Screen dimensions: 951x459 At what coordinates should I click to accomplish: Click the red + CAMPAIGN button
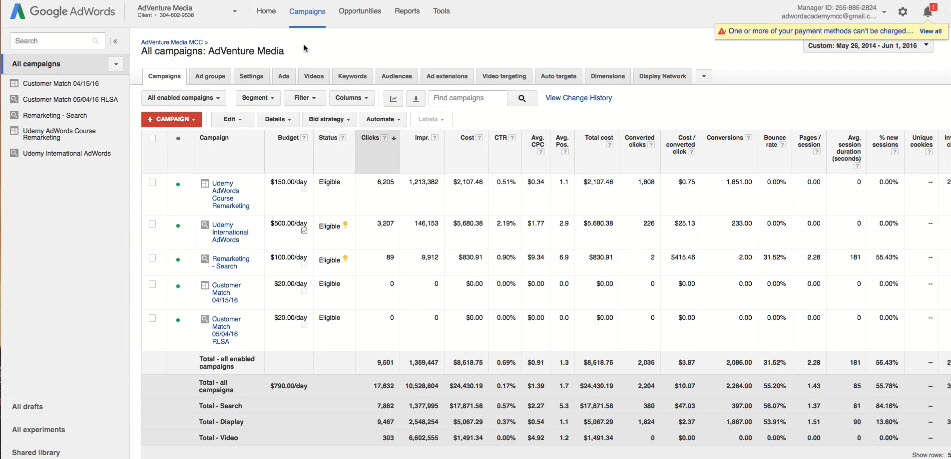172,119
